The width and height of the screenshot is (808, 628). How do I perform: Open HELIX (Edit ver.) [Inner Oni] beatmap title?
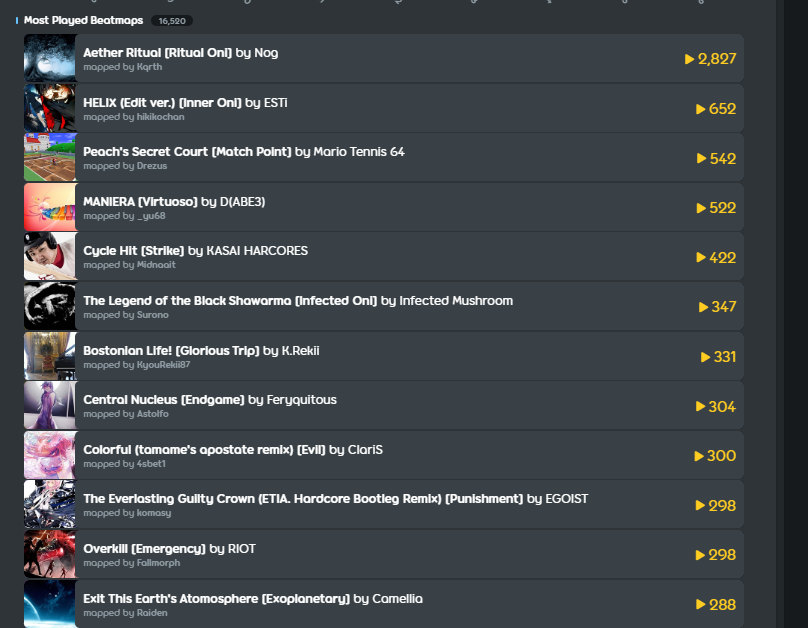click(x=162, y=103)
